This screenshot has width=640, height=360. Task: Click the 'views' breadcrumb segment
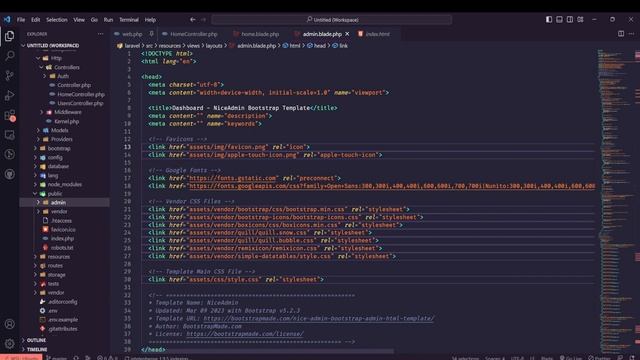193,46
